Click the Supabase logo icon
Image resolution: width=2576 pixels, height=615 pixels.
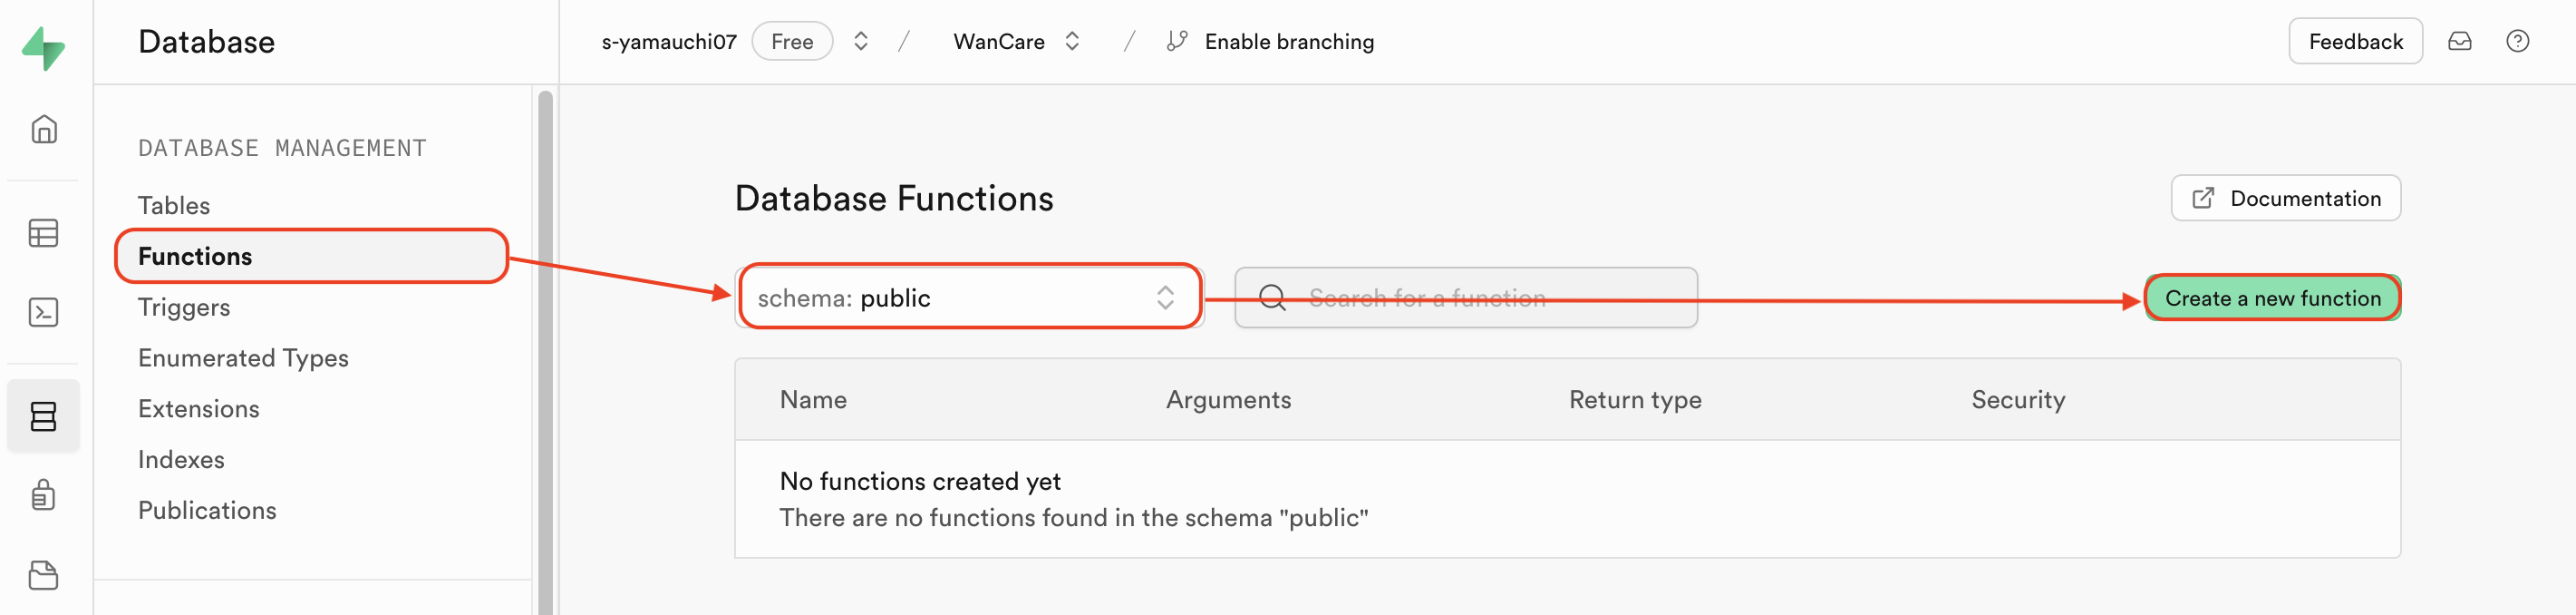(44, 47)
